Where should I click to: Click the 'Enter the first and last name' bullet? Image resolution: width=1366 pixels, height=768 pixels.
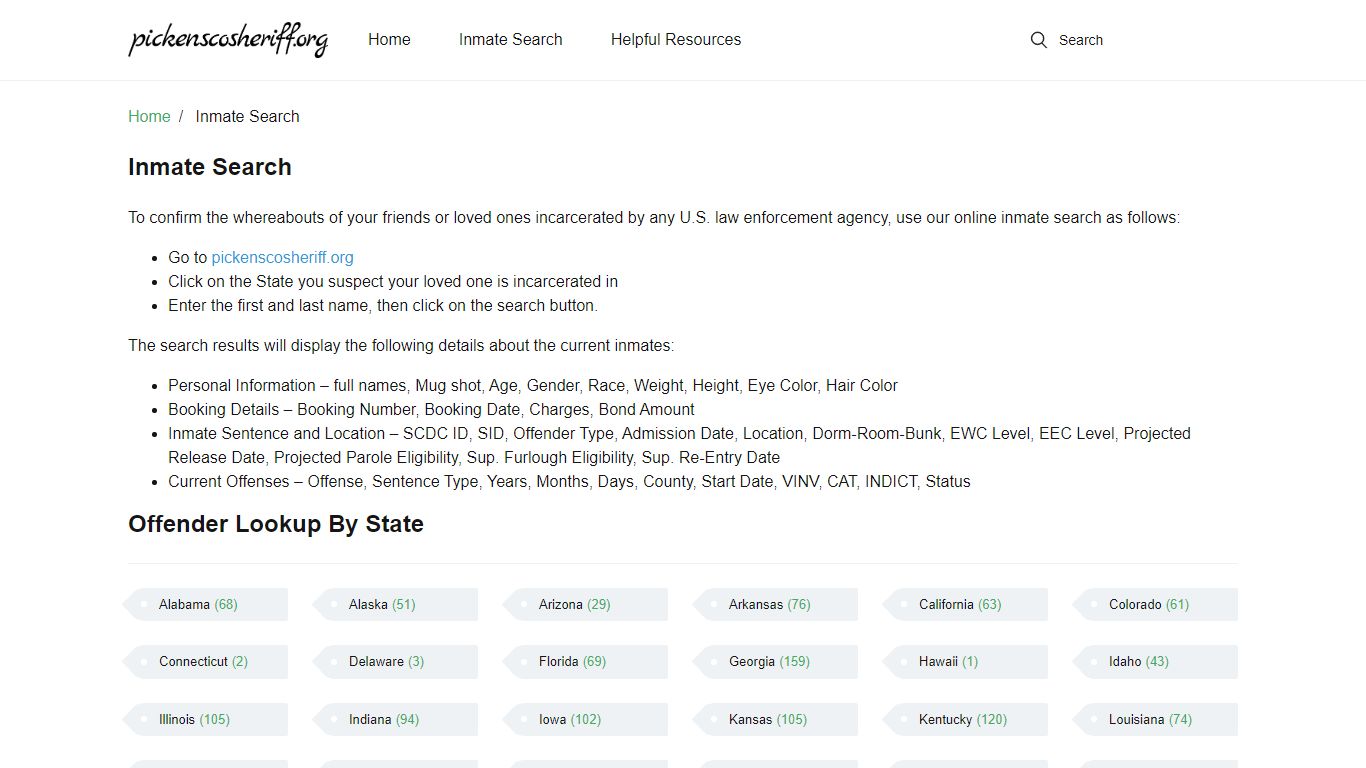tap(383, 305)
